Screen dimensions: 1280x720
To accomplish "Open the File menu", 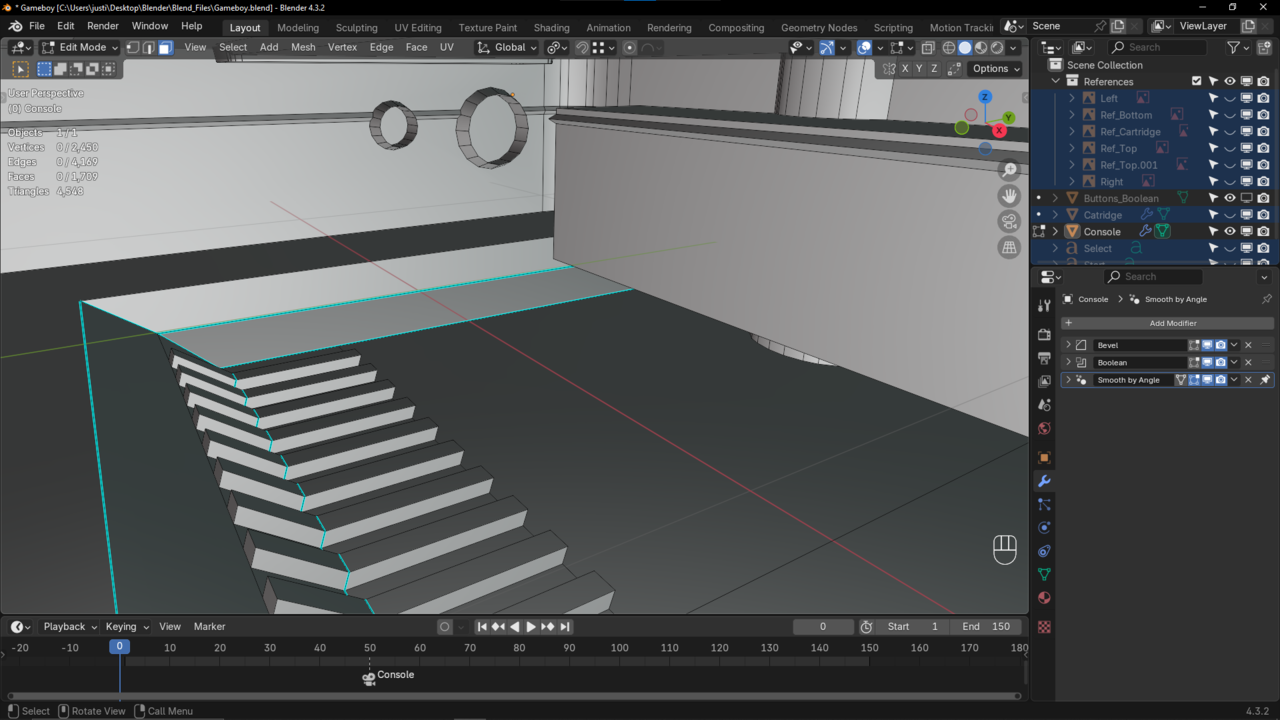I will point(37,26).
